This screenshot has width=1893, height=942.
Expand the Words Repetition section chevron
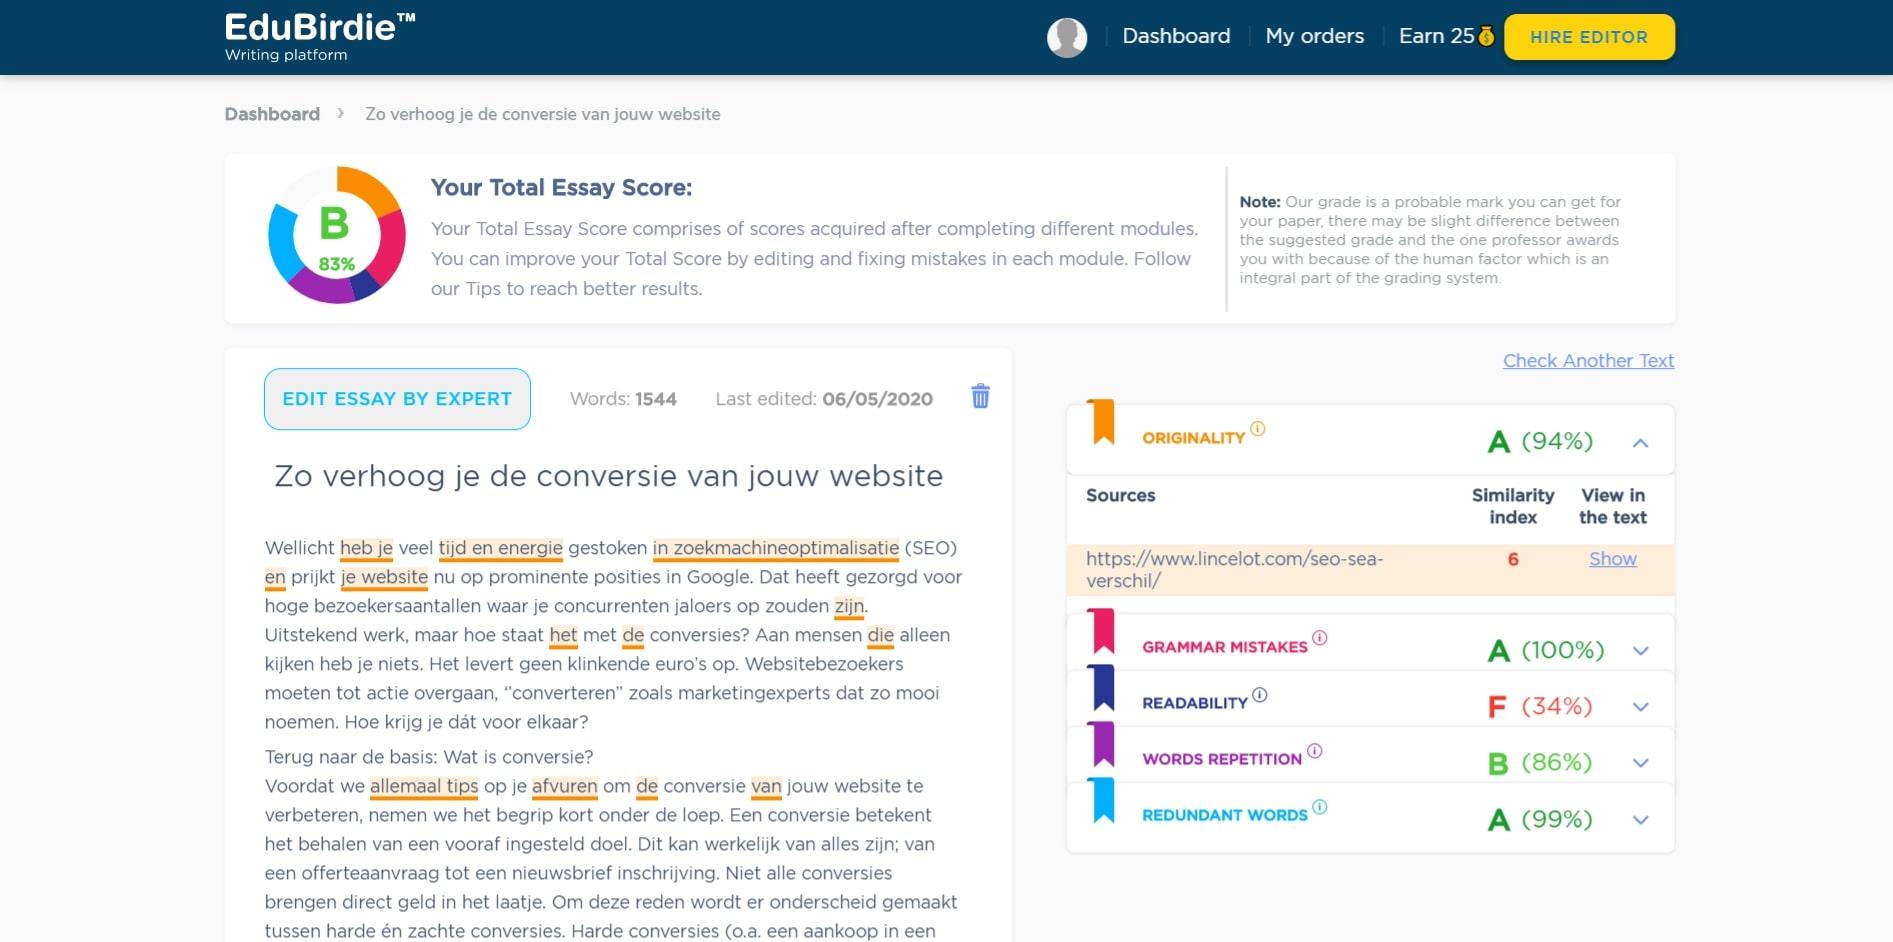(1640, 763)
